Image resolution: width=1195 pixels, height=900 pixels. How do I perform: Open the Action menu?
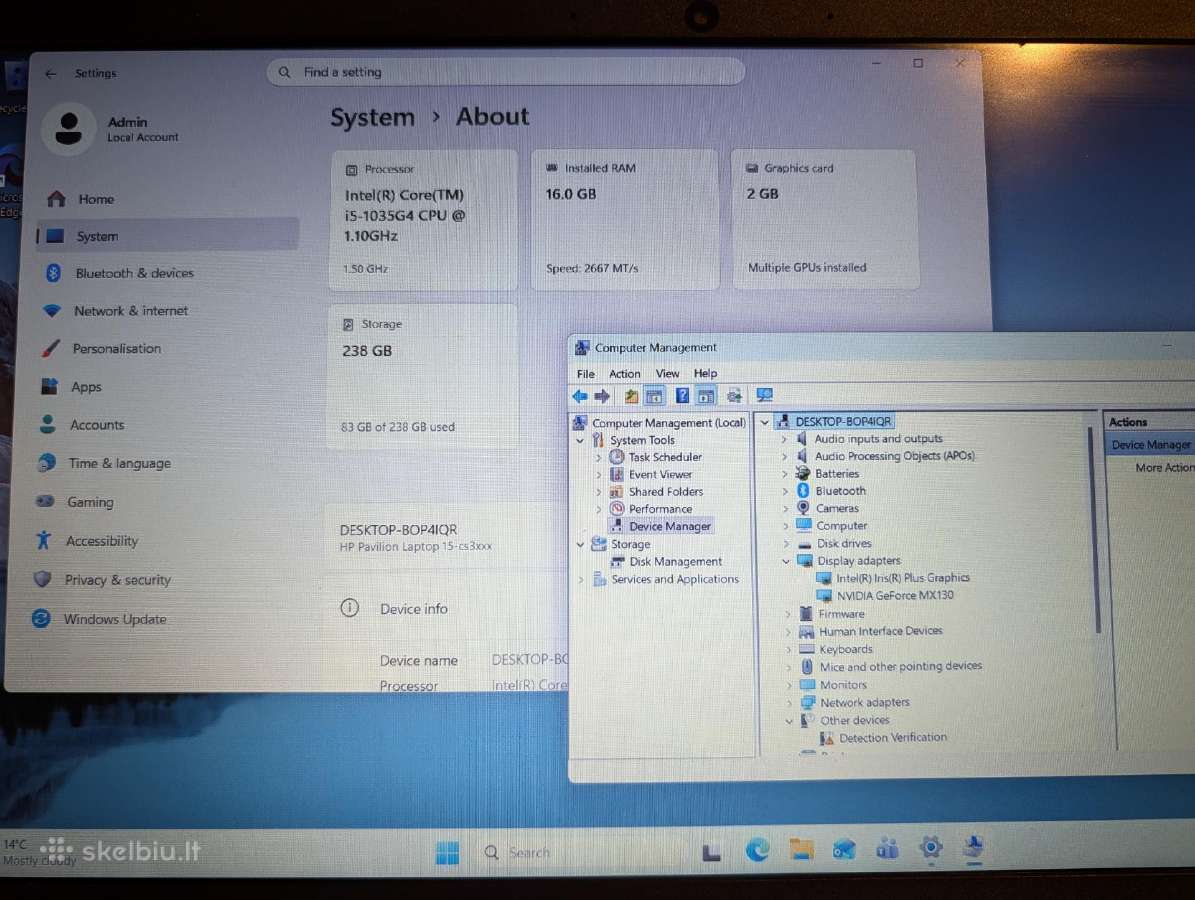tap(624, 374)
